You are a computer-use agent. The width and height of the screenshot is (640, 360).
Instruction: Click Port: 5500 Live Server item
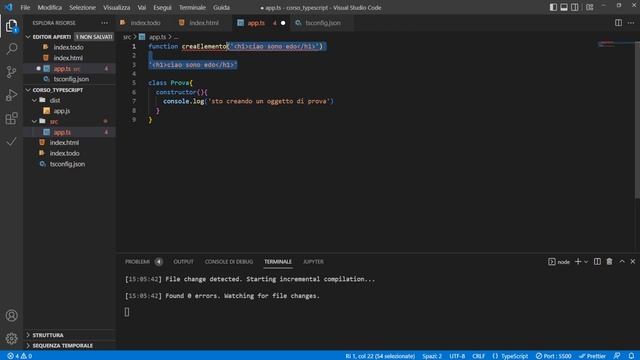[x=553, y=356]
